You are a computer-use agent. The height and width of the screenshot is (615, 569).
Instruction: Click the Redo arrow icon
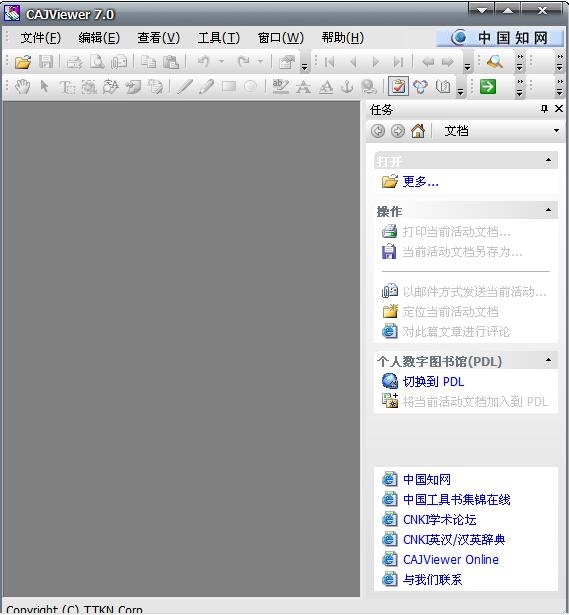(244, 61)
